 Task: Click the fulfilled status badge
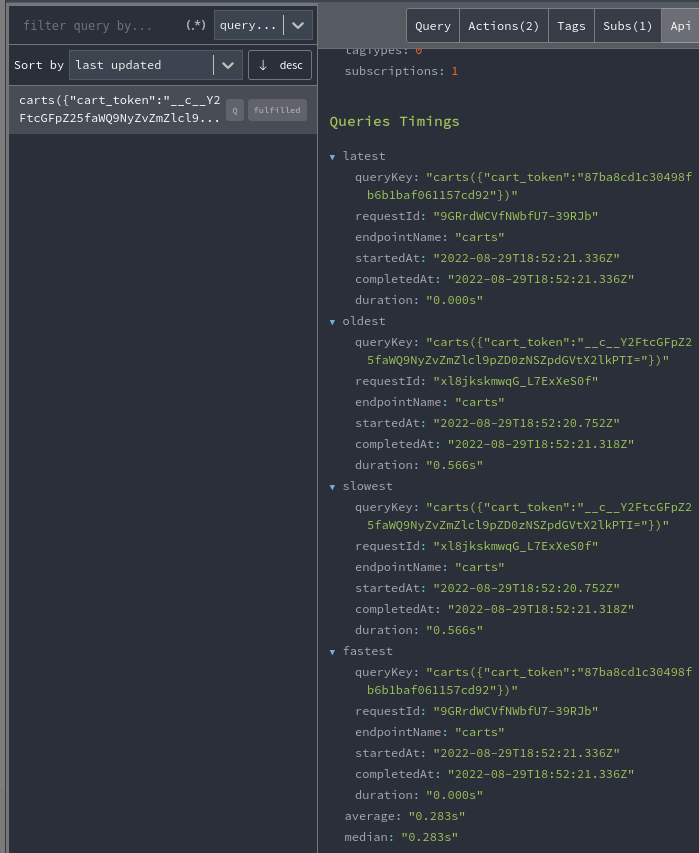(x=277, y=110)
